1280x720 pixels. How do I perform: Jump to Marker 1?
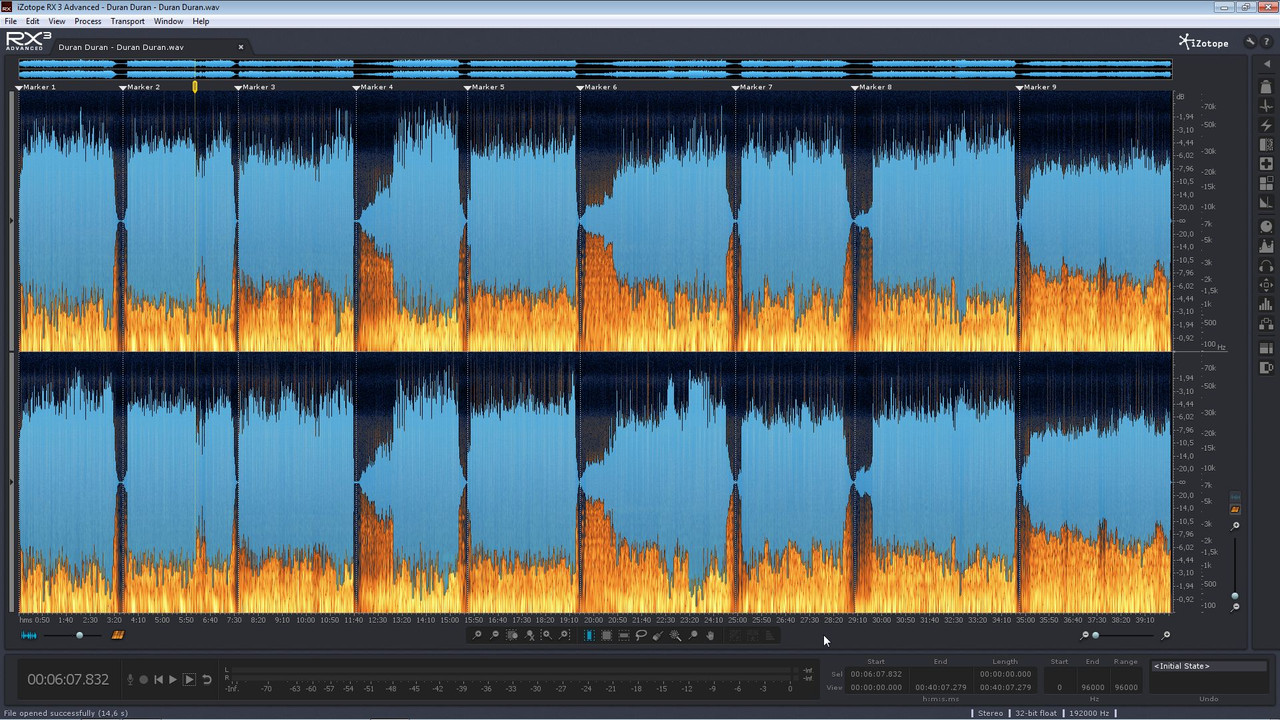point(36,87)
